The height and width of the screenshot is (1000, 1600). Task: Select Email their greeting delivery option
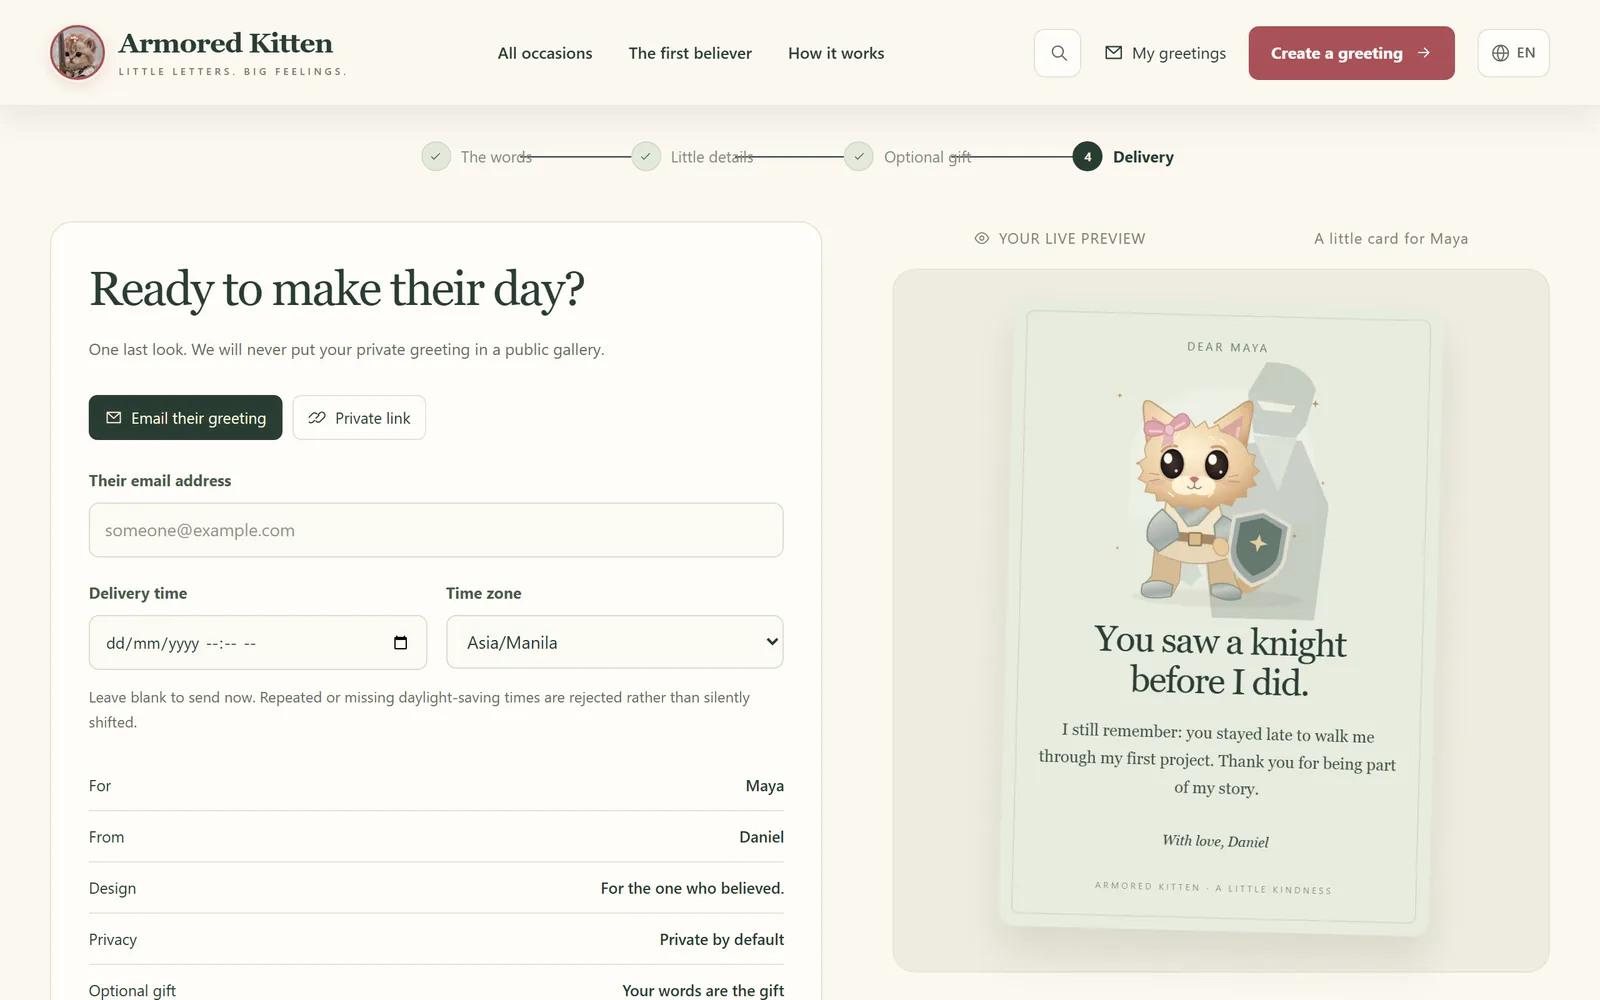[x=185, y=418]
